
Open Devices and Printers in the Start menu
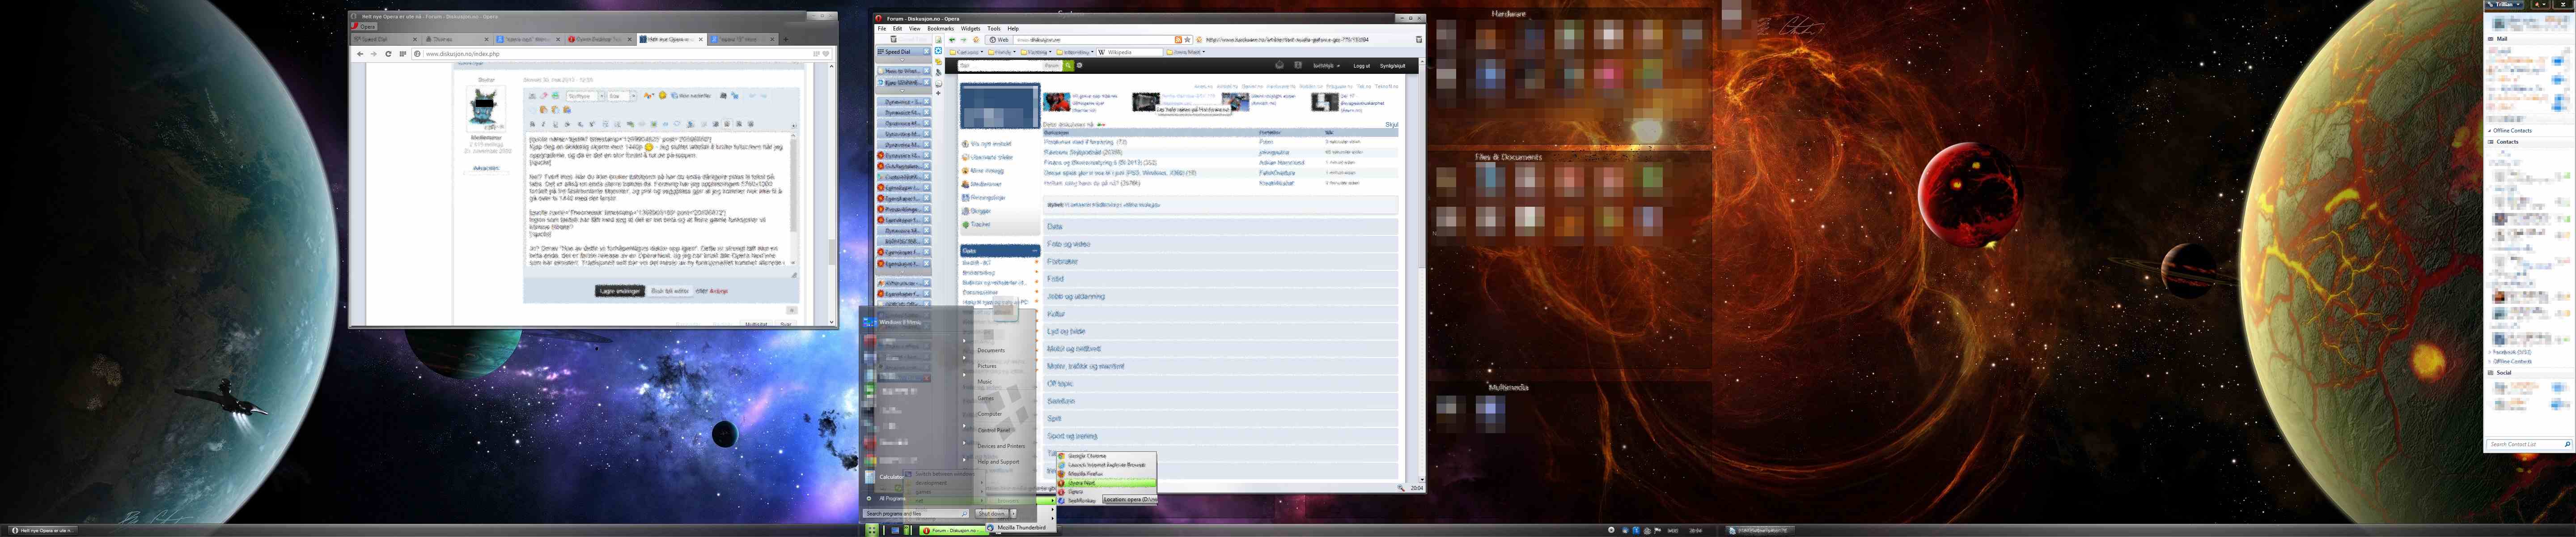[1001, 446]
